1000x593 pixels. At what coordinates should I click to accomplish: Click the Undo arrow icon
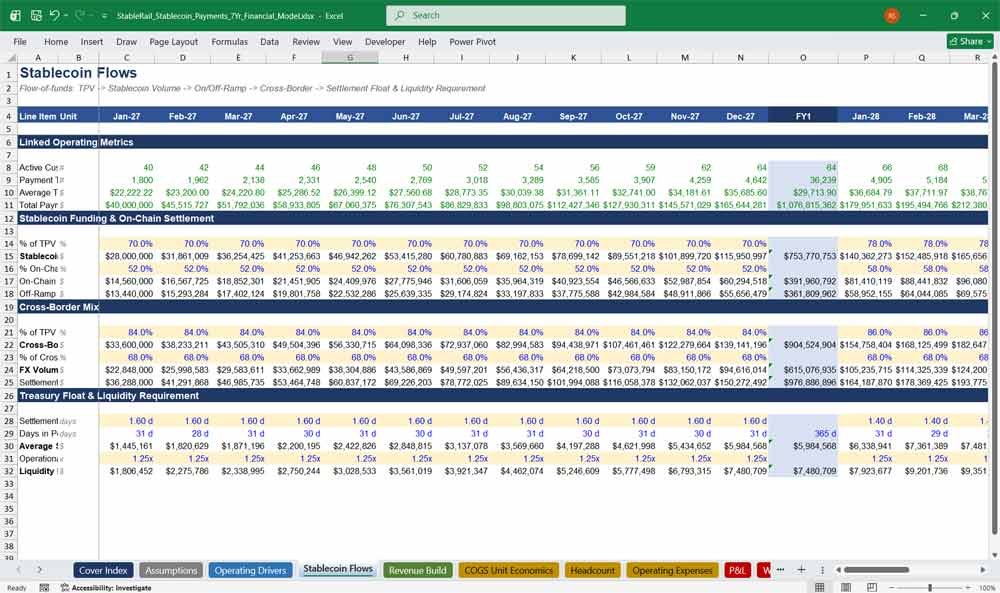click(55, 15)
